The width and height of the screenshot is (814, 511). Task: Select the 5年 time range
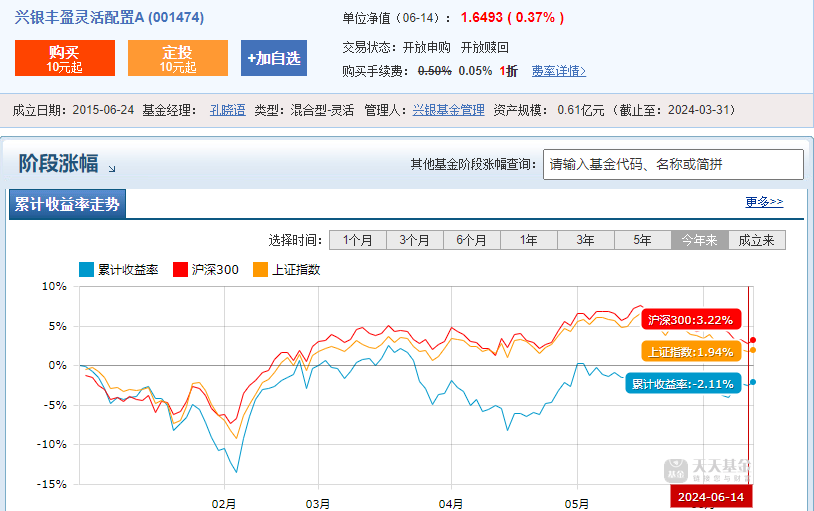point(642,240)
